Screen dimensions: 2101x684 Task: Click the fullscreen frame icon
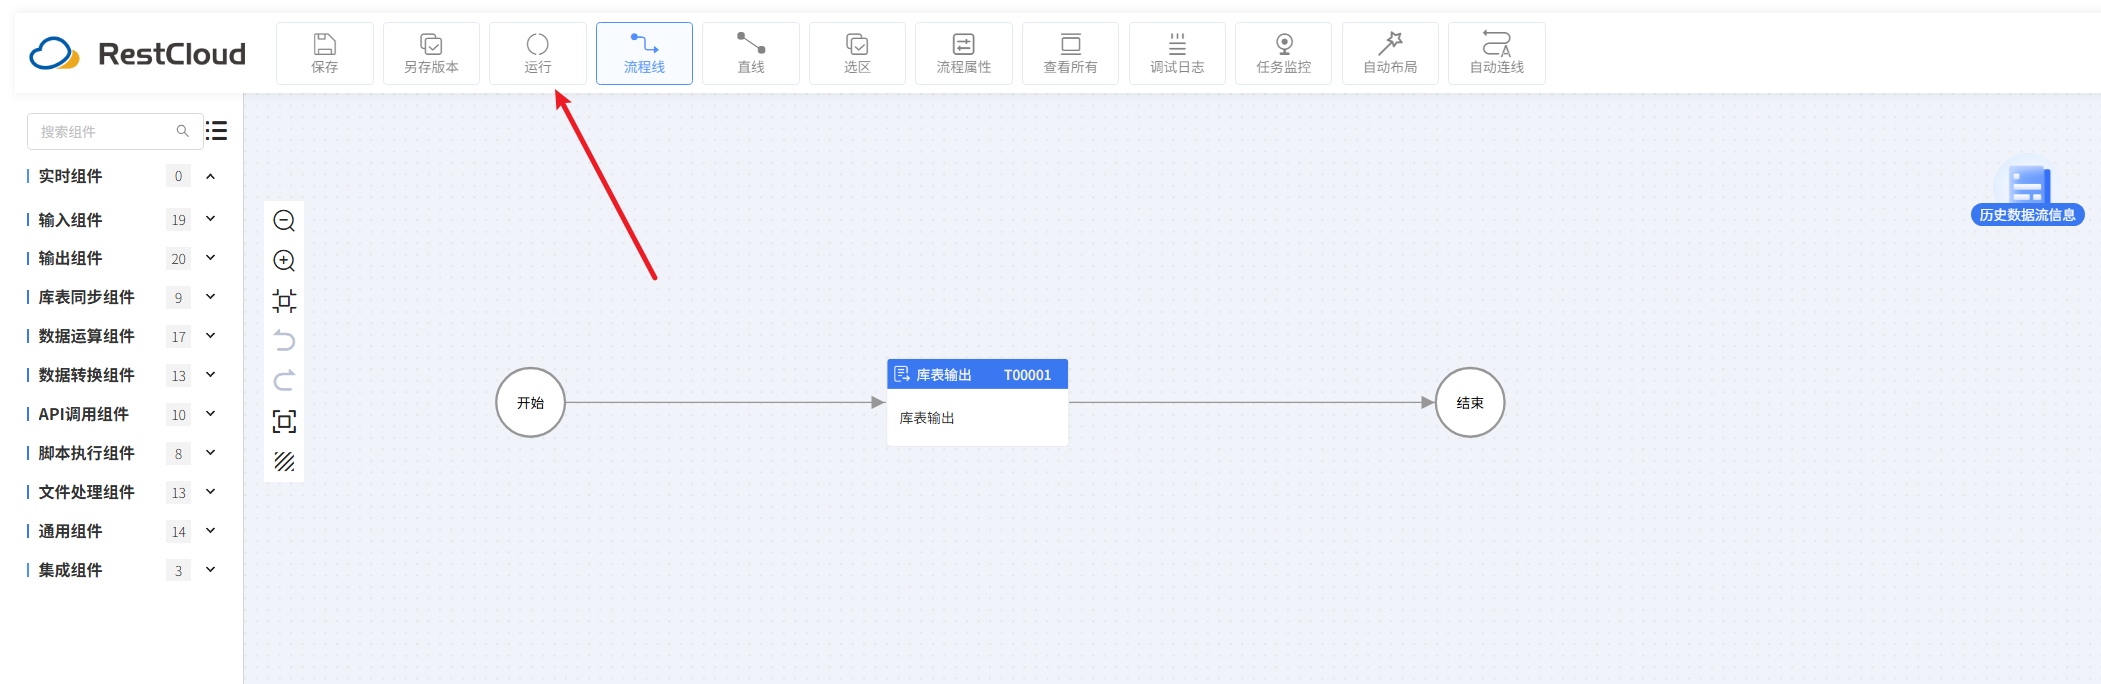coord(284,421)
